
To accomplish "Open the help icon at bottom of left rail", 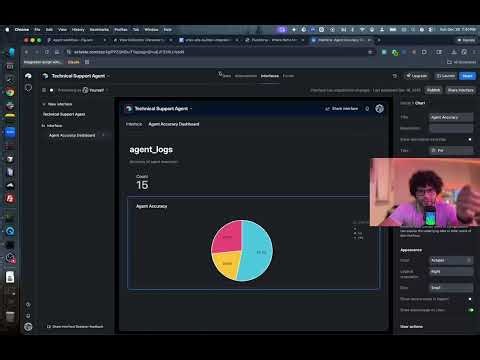I will pyautogui.click(x=28, y=304).
